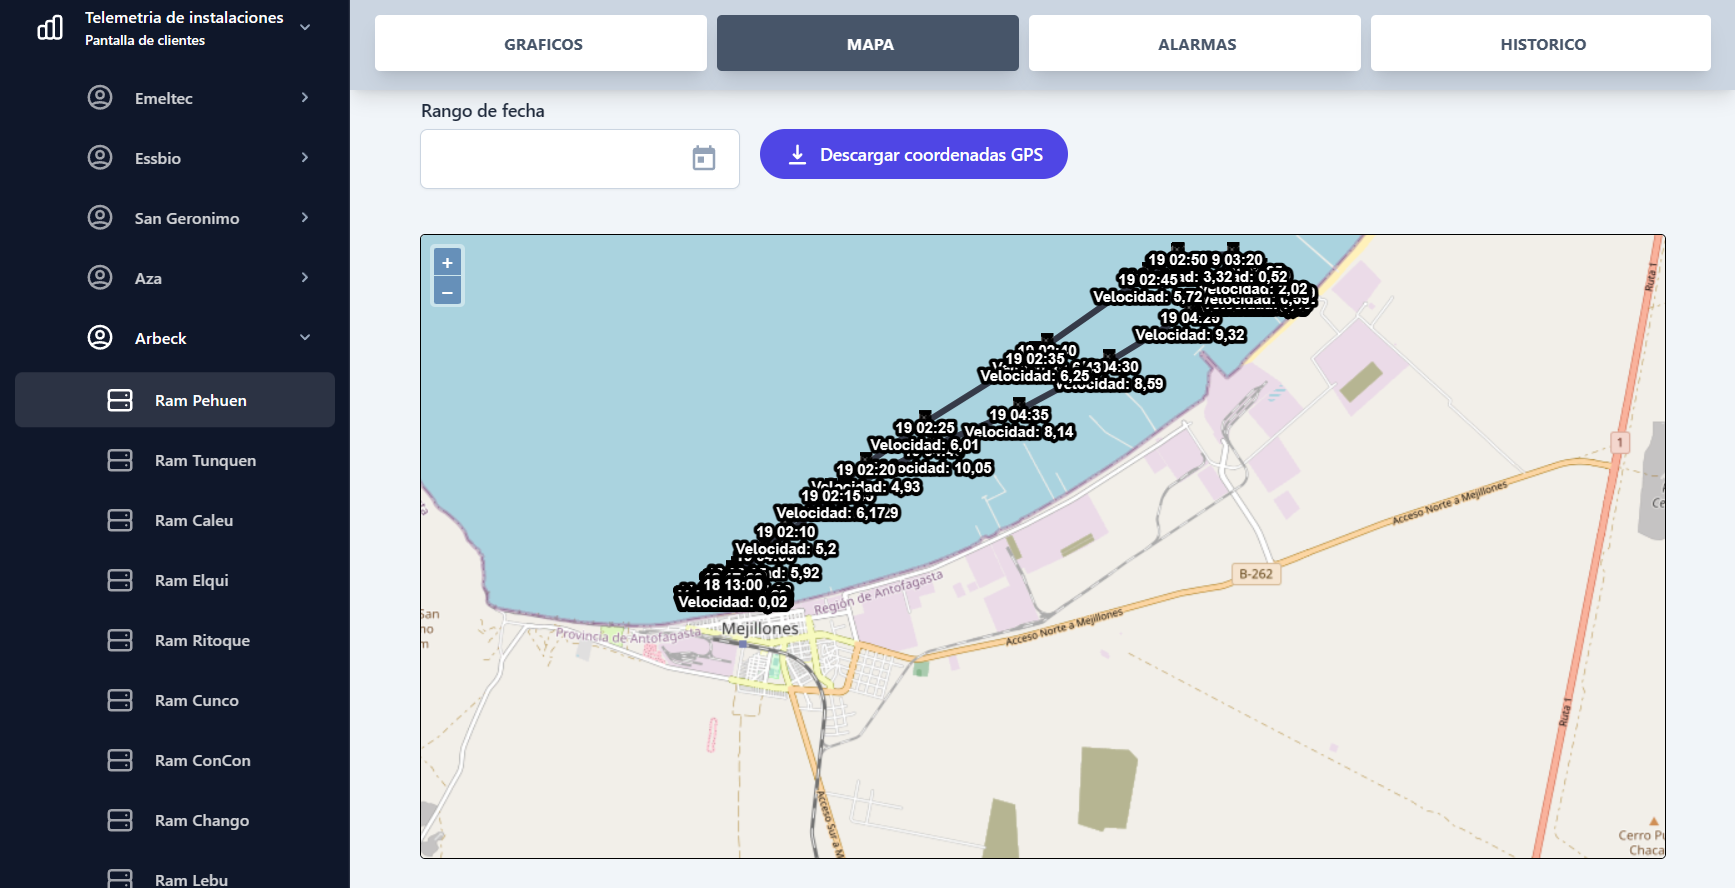Click the Rango de fecha input field
This screenshot has height=888, width=1735.
(x=580, y=159)
